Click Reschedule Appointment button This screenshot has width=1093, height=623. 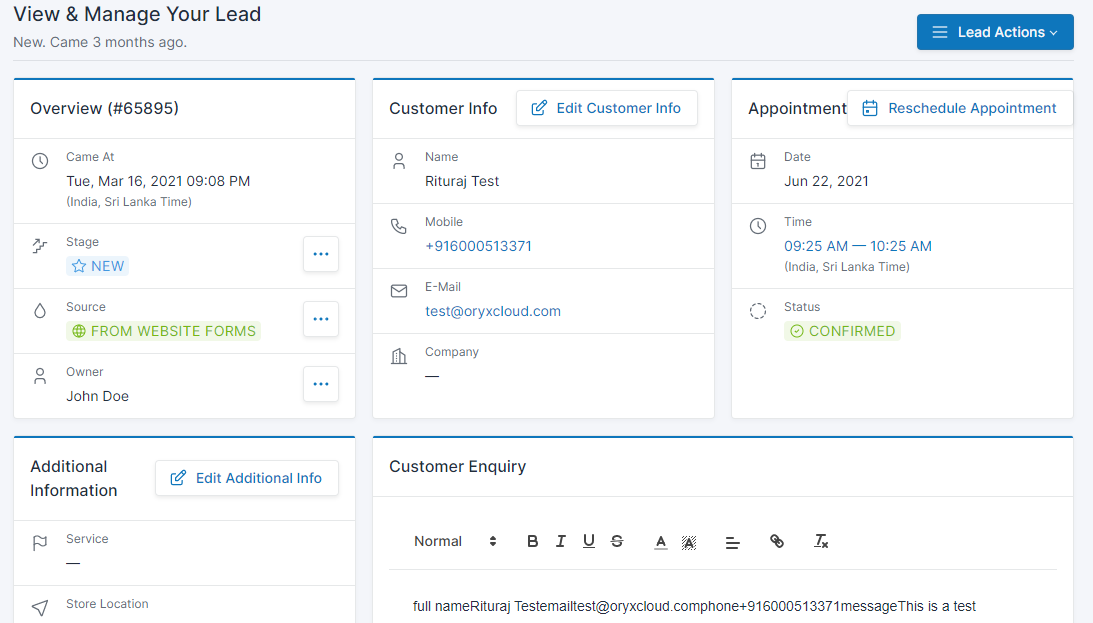tap(960, 108)
